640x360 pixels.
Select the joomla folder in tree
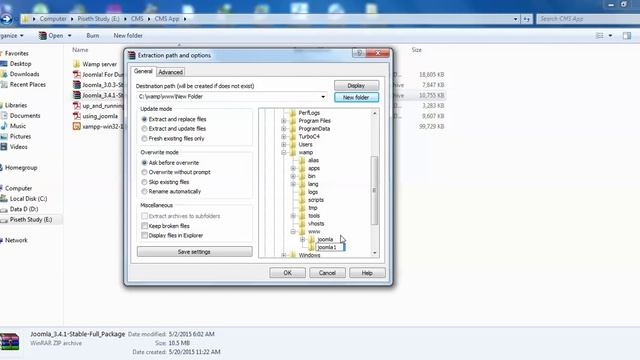point(325,240)
